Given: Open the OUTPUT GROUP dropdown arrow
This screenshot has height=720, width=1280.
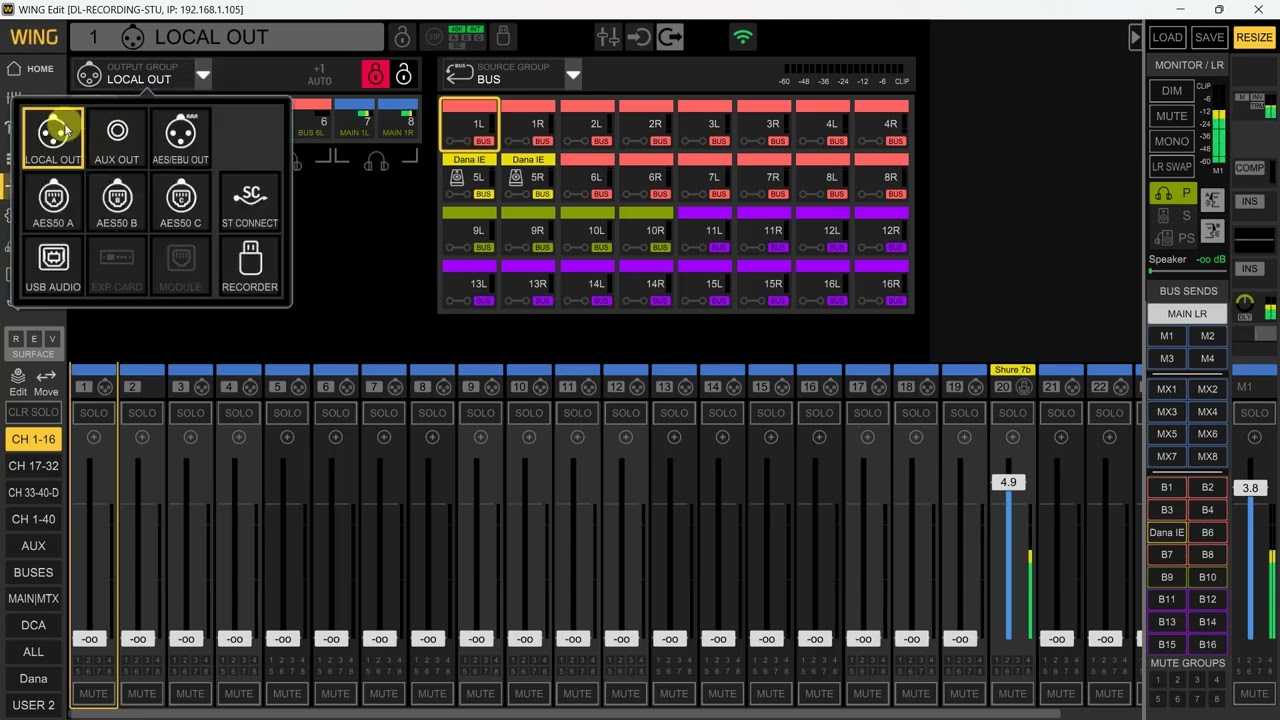Looking at the screenshot, I should tap(203, 74).
